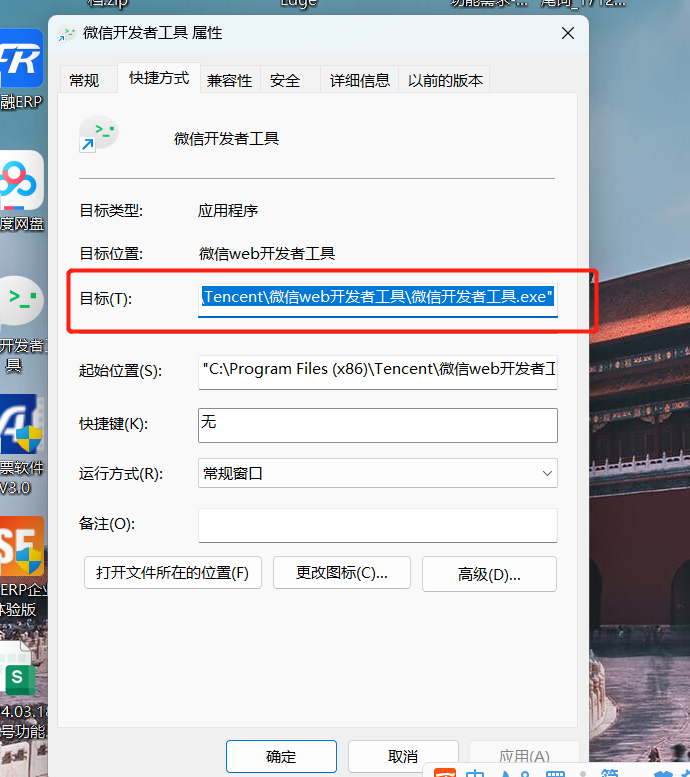Confirm with the 确定 button
This screenshot has width=690, height=777.
281,756
